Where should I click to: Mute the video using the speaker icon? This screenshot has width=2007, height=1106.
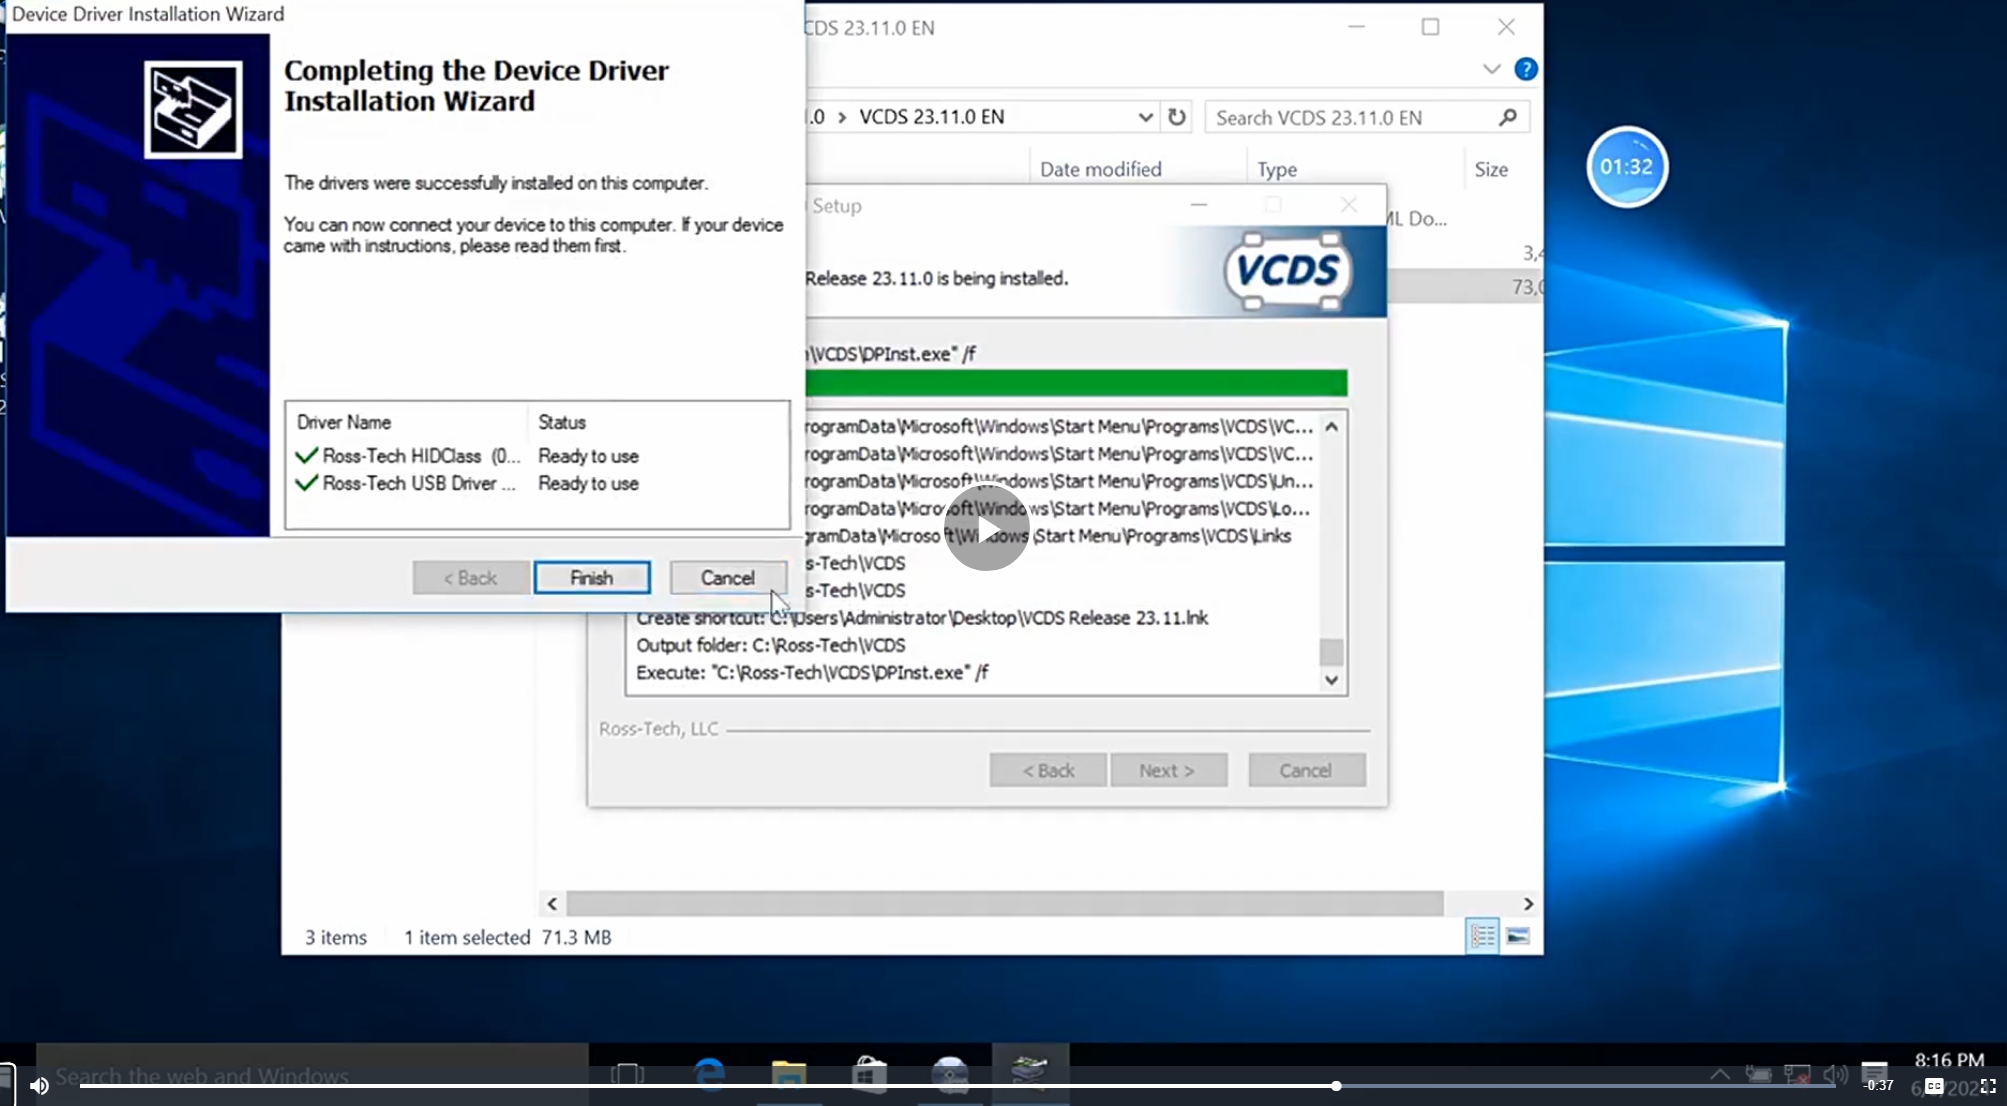coord(39,1085)
